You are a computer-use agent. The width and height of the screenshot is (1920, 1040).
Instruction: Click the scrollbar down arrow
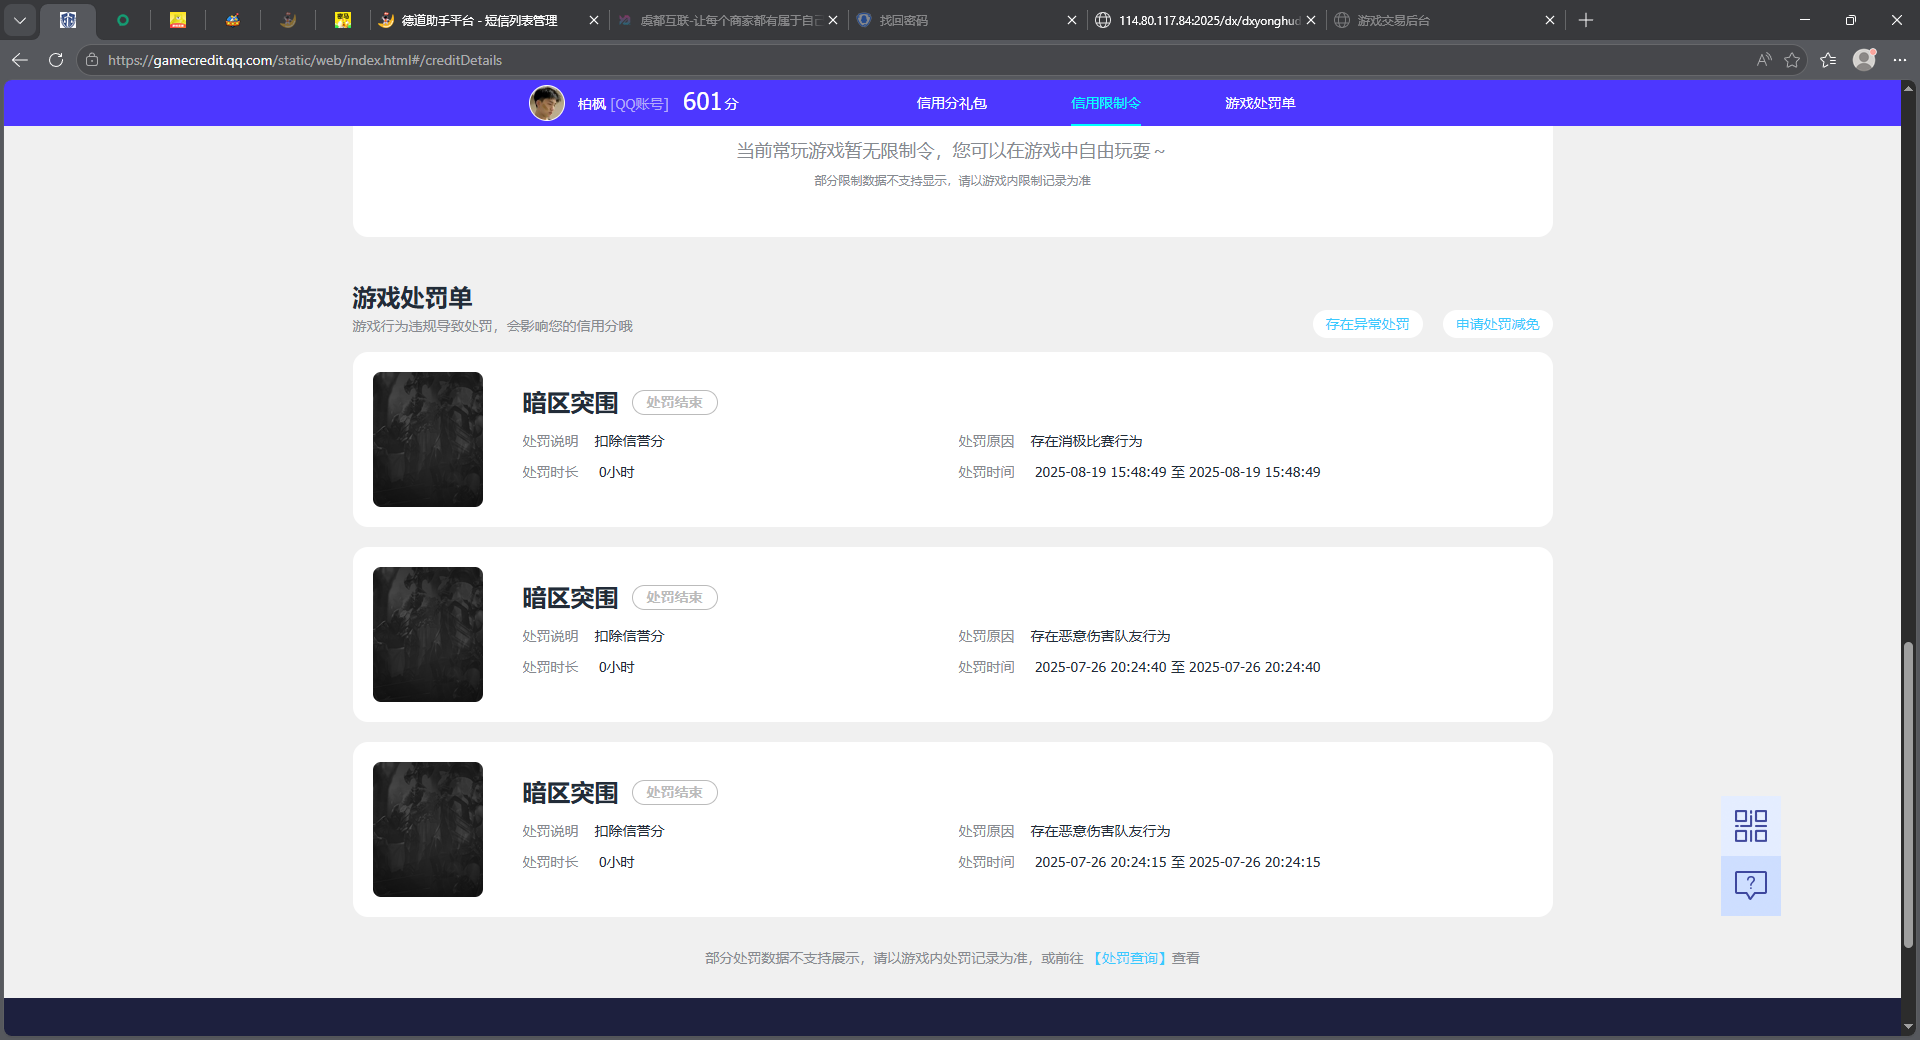click(x=1909, y=1027)
